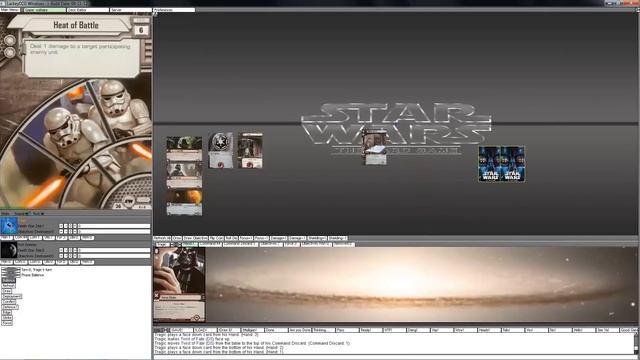Select the Deployment phase button
This screenshot has height=360, width=640.
point(12,296)
